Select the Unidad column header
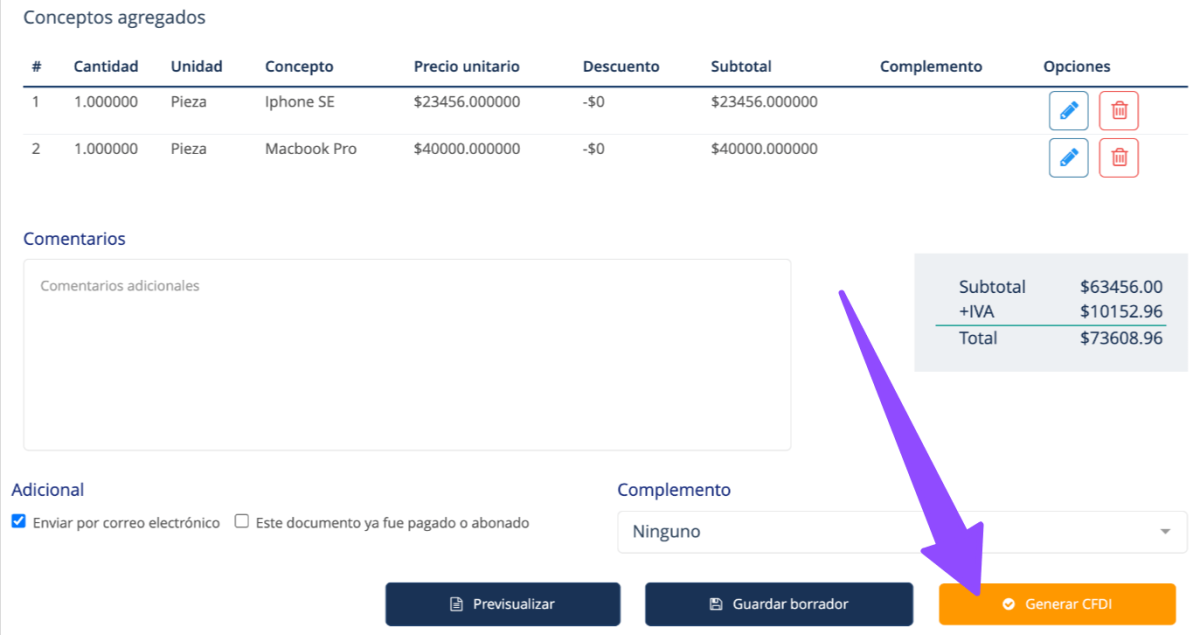 [196, 67]
